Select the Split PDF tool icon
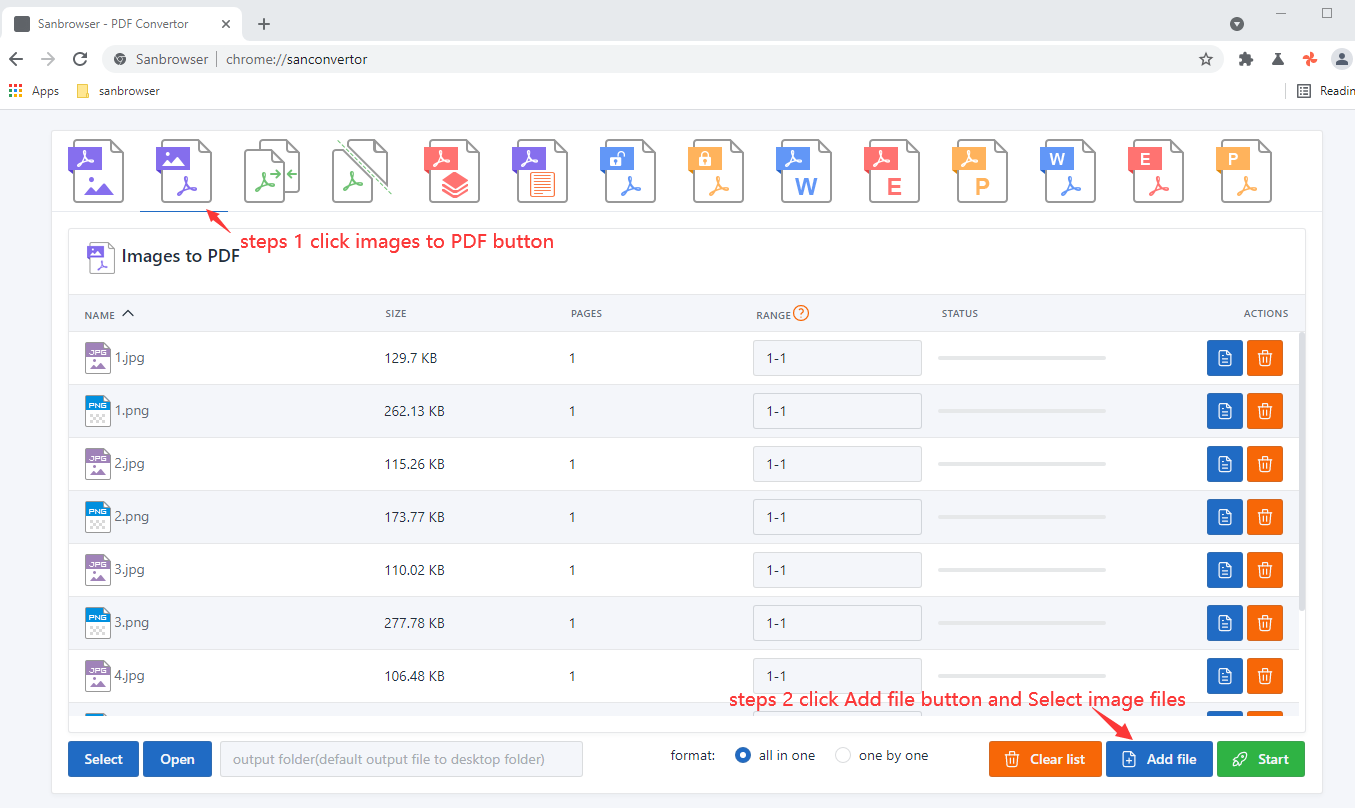 [x=360, y=170]
